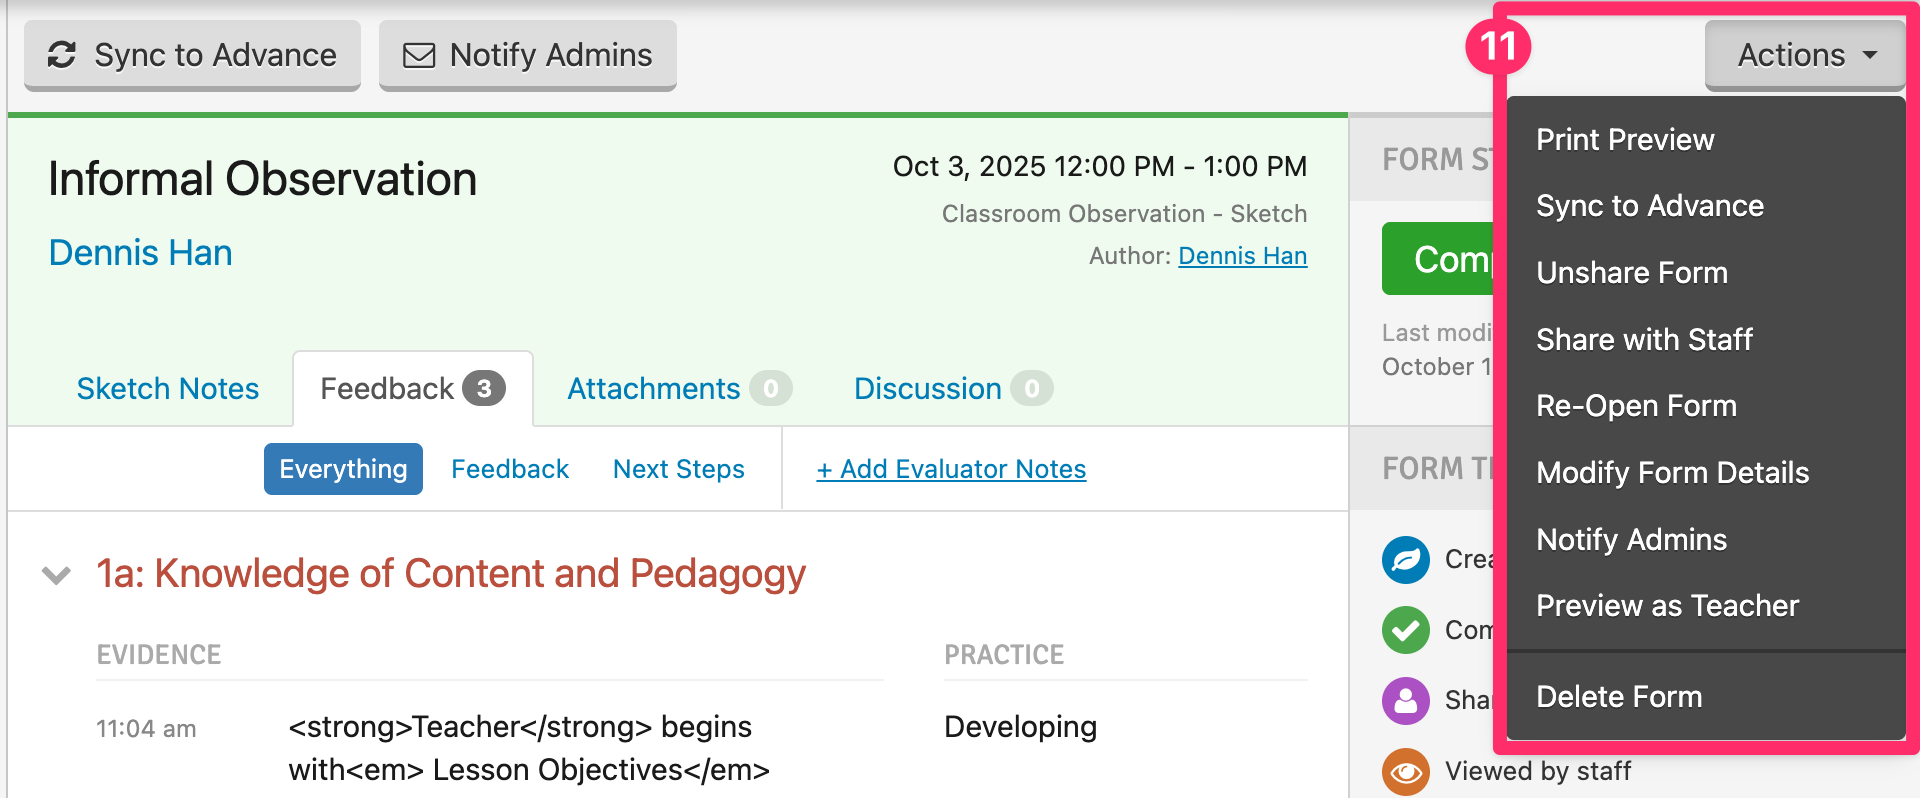This screenshot has height=798, width=1920.
Task: Open the Sketch Notes tab
Action: 168,389
